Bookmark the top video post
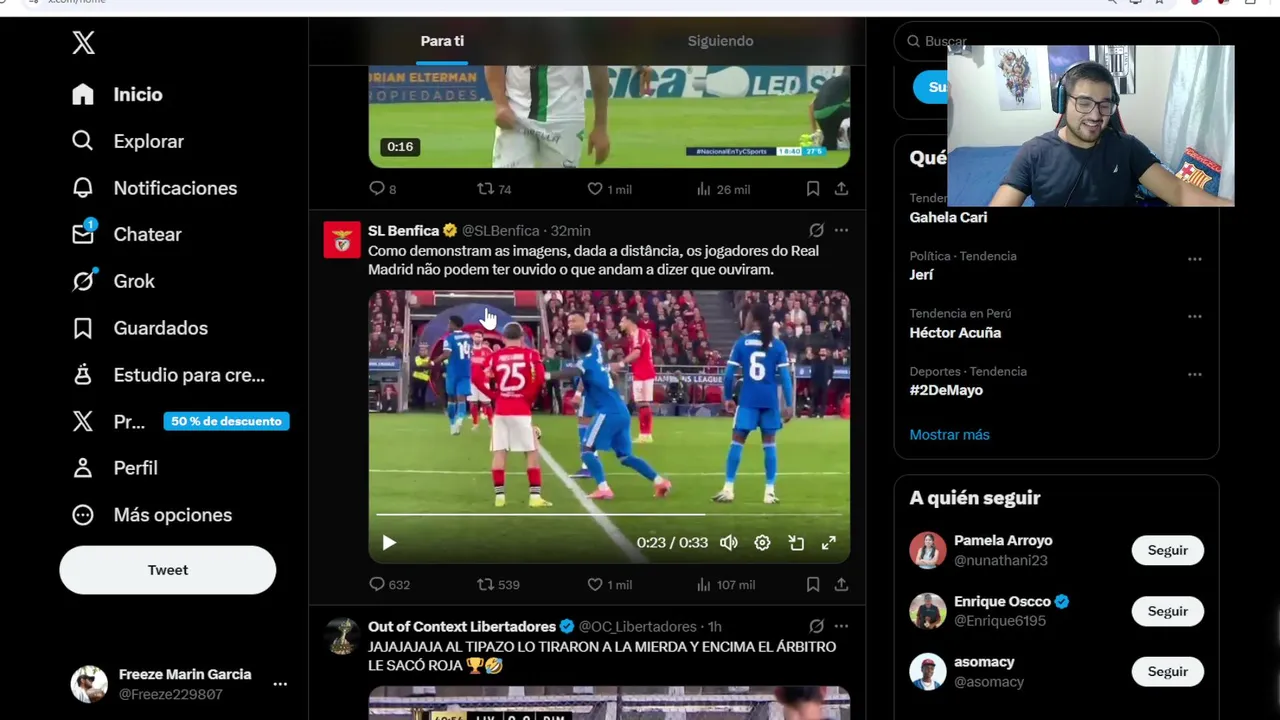The width and height of the screenshot is (1280, 720). coord(813,189)
